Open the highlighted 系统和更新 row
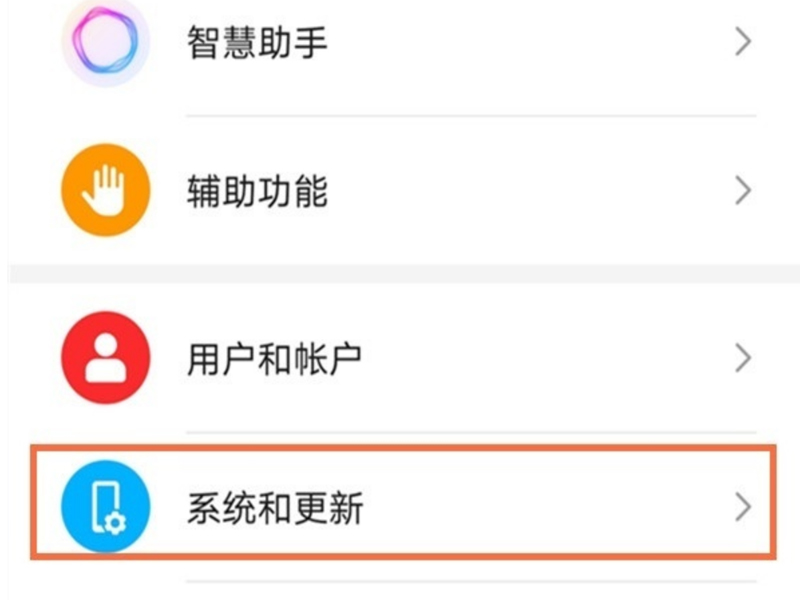This screenshot has height=600, width=800. pyautogui.click(x=400, y=508)
